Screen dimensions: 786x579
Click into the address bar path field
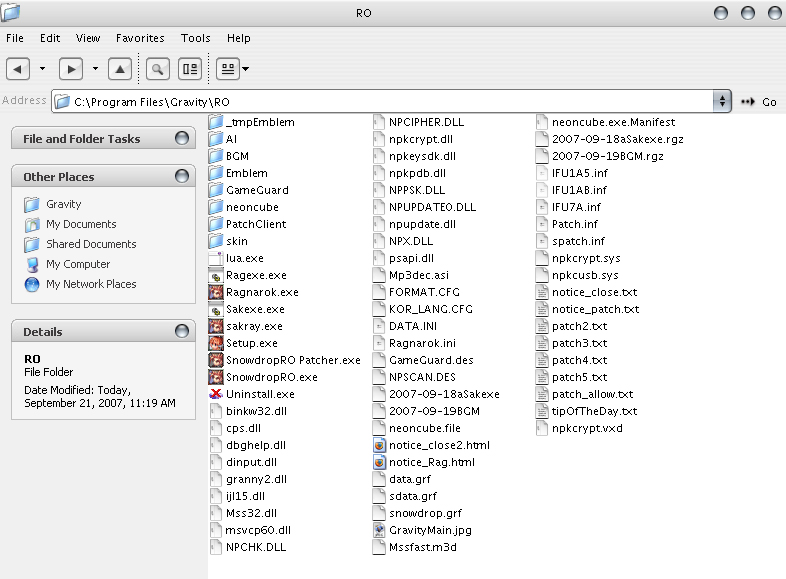pyautogui.click(x=390, y=102)
